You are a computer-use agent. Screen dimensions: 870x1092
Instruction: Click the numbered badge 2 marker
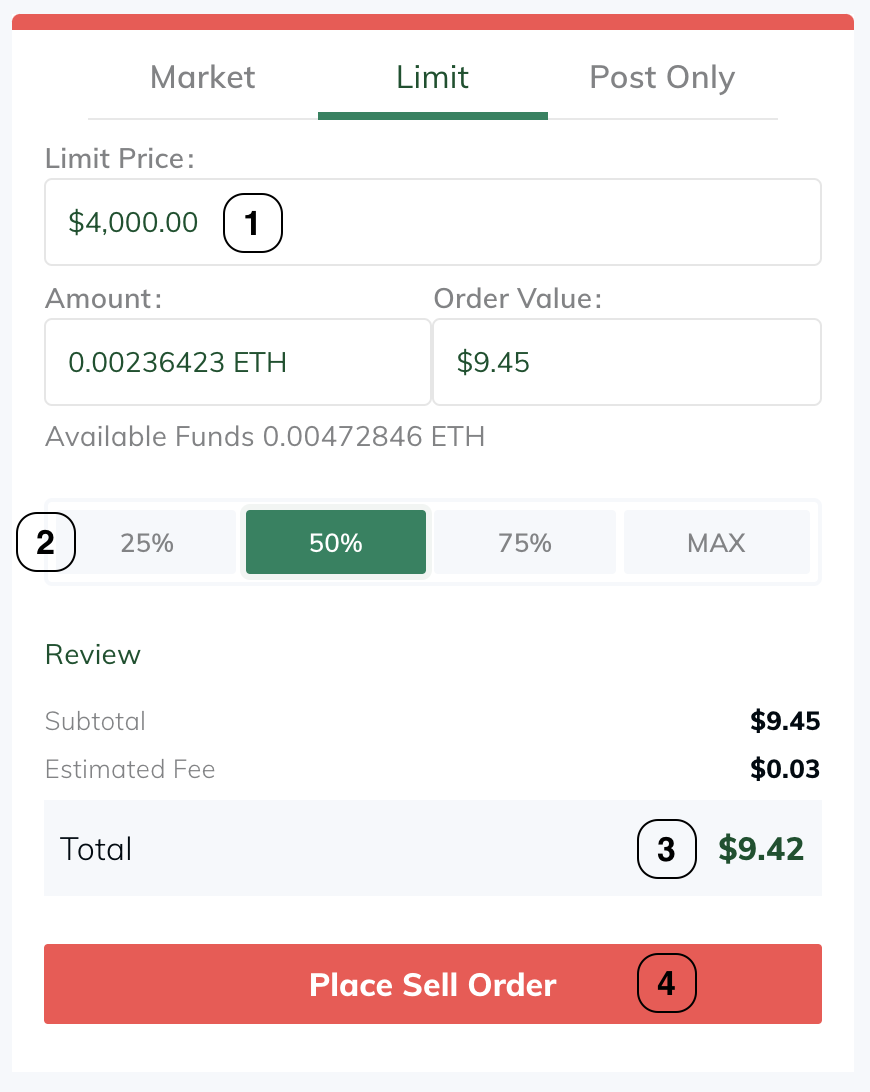(x=46, y=542)
